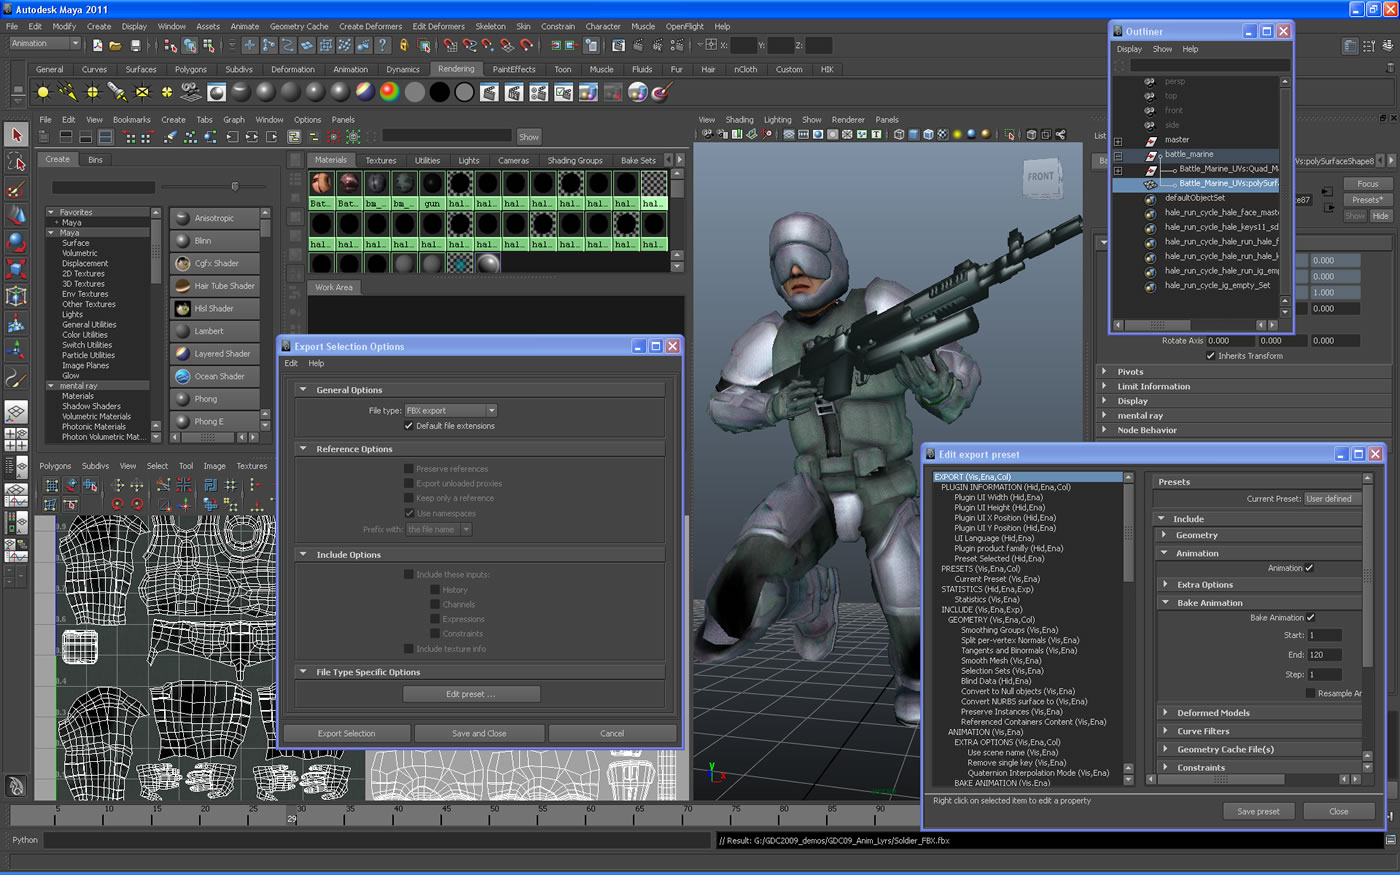The height and width of the screenshot is (875, 1400).
Task: Open the Skeleton menu
Action: point(489,26)
